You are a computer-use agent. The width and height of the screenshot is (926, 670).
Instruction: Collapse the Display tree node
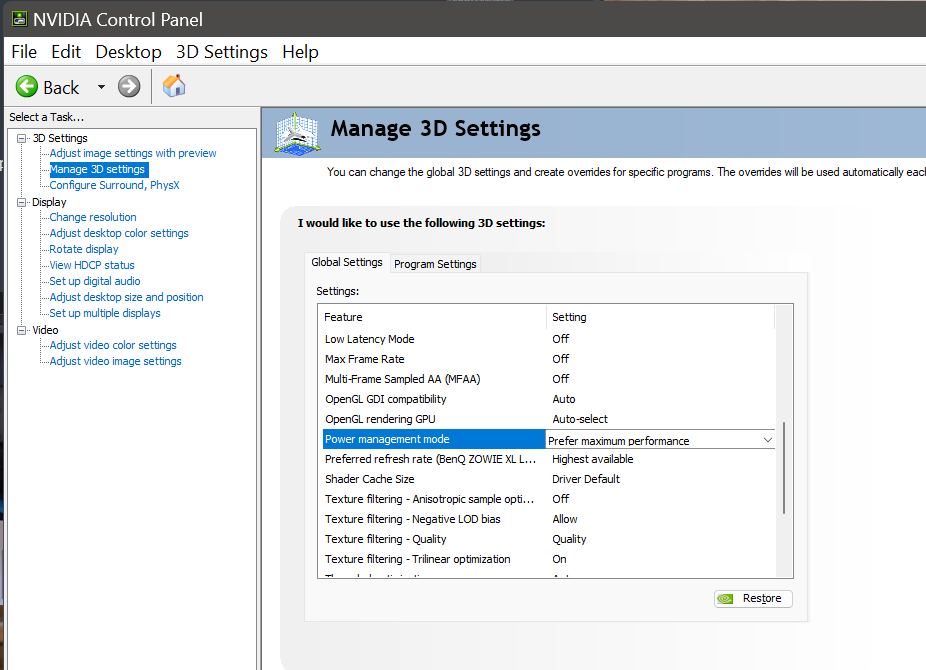(x=22, y=202)
